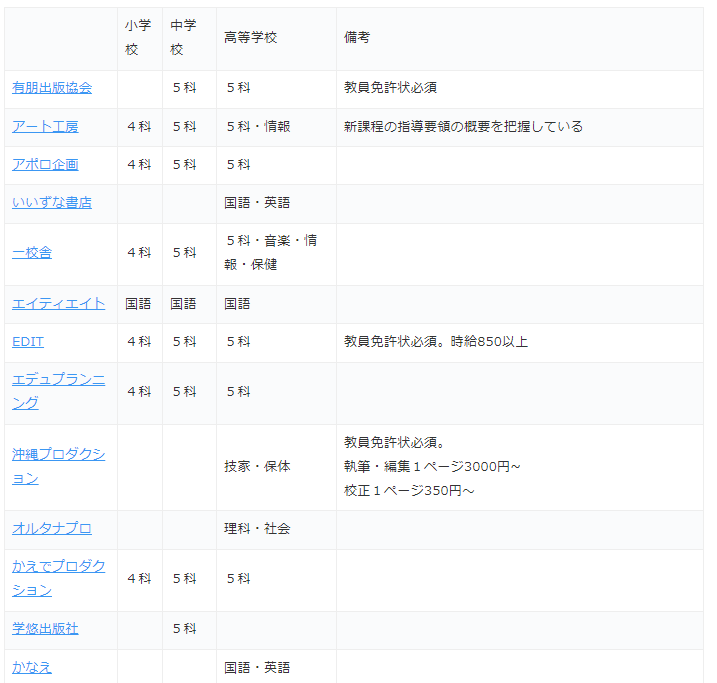
Task: Click 新課程の指導要領の概要を把握している note
Action: point(463,127)
